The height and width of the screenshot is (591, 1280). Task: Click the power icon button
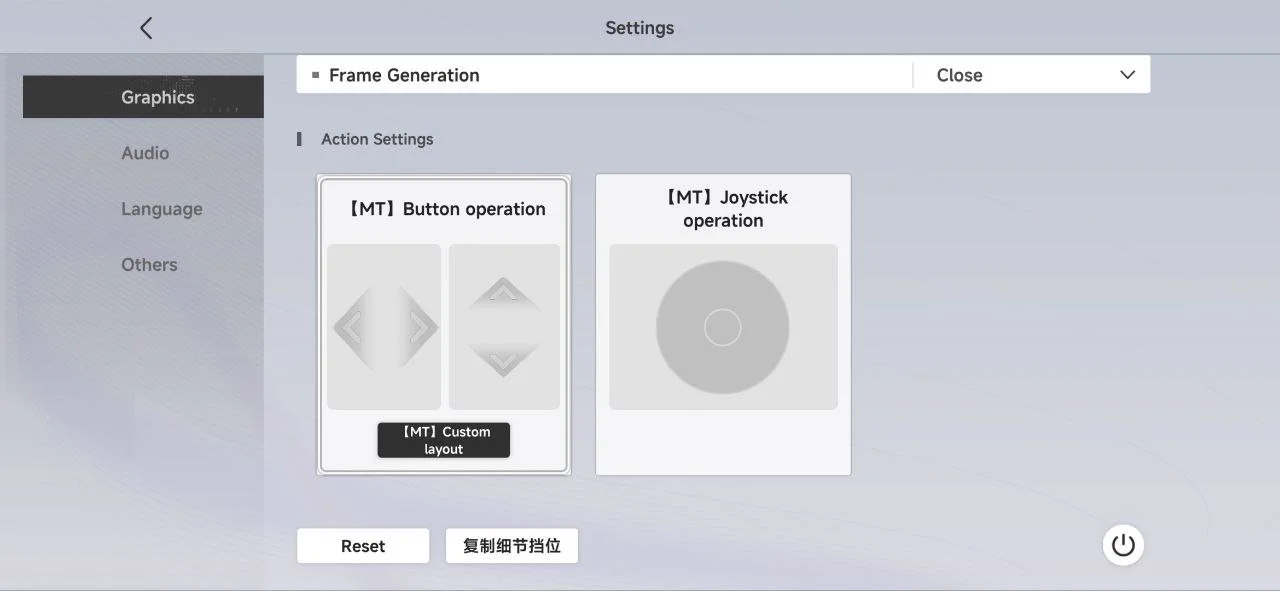[x=1123, y=545]
